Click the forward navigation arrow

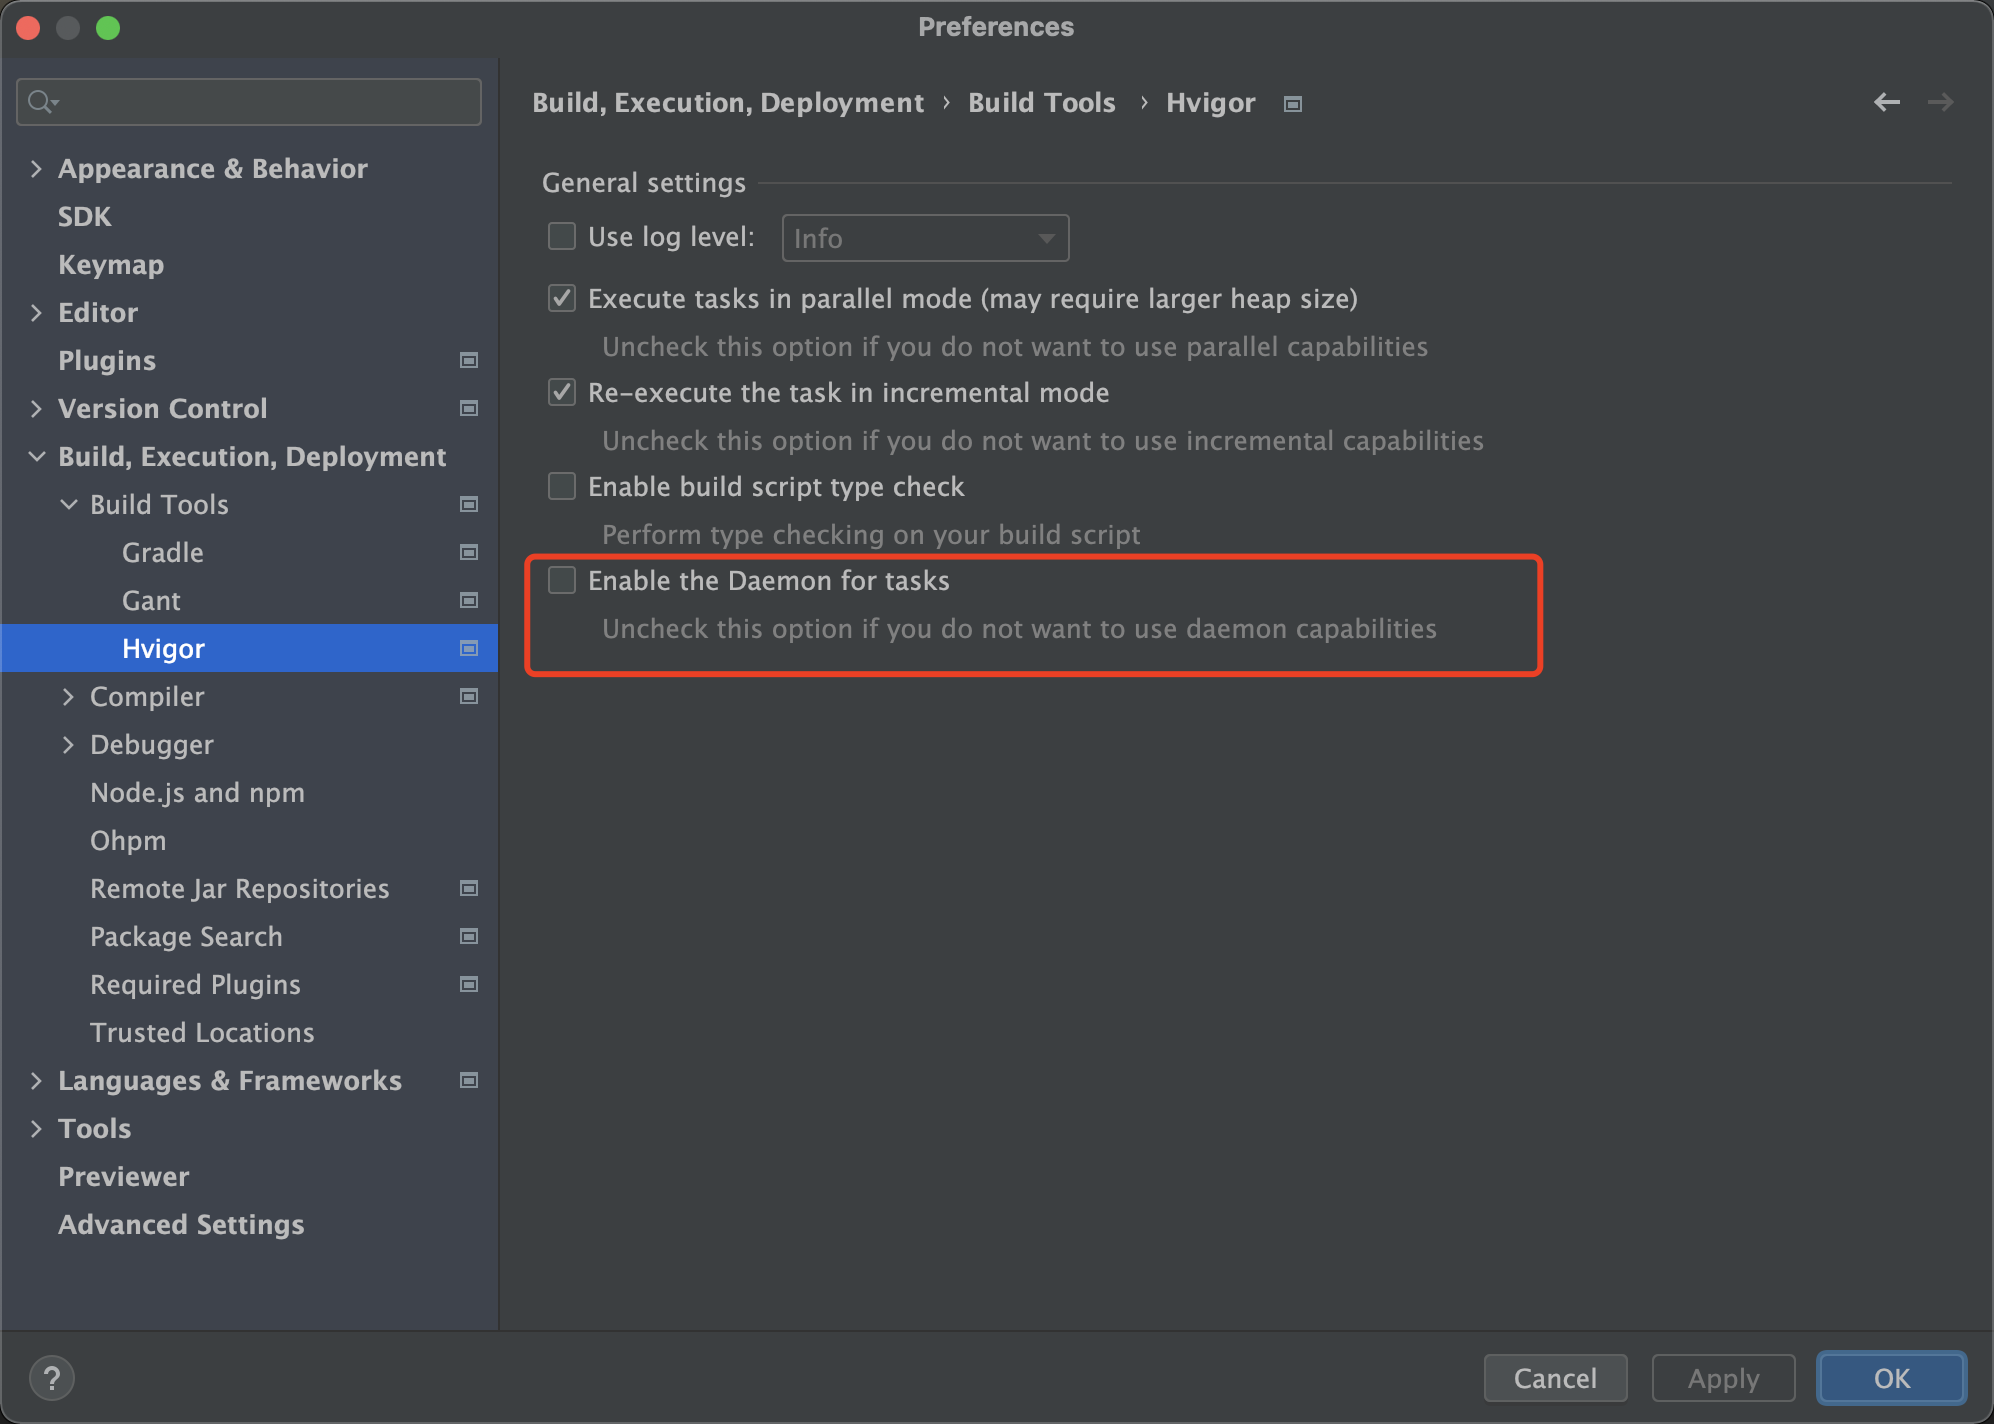[1940, 102]
